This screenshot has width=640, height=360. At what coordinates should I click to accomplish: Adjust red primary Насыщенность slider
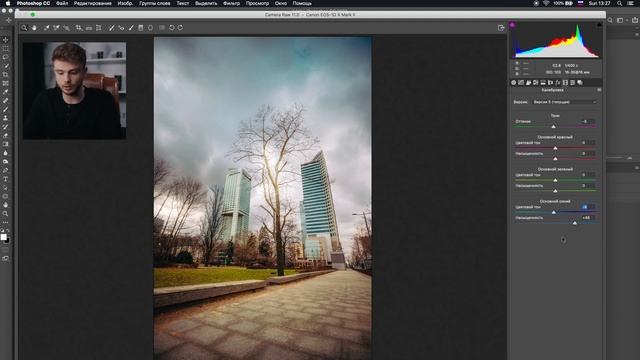point(555,158)
